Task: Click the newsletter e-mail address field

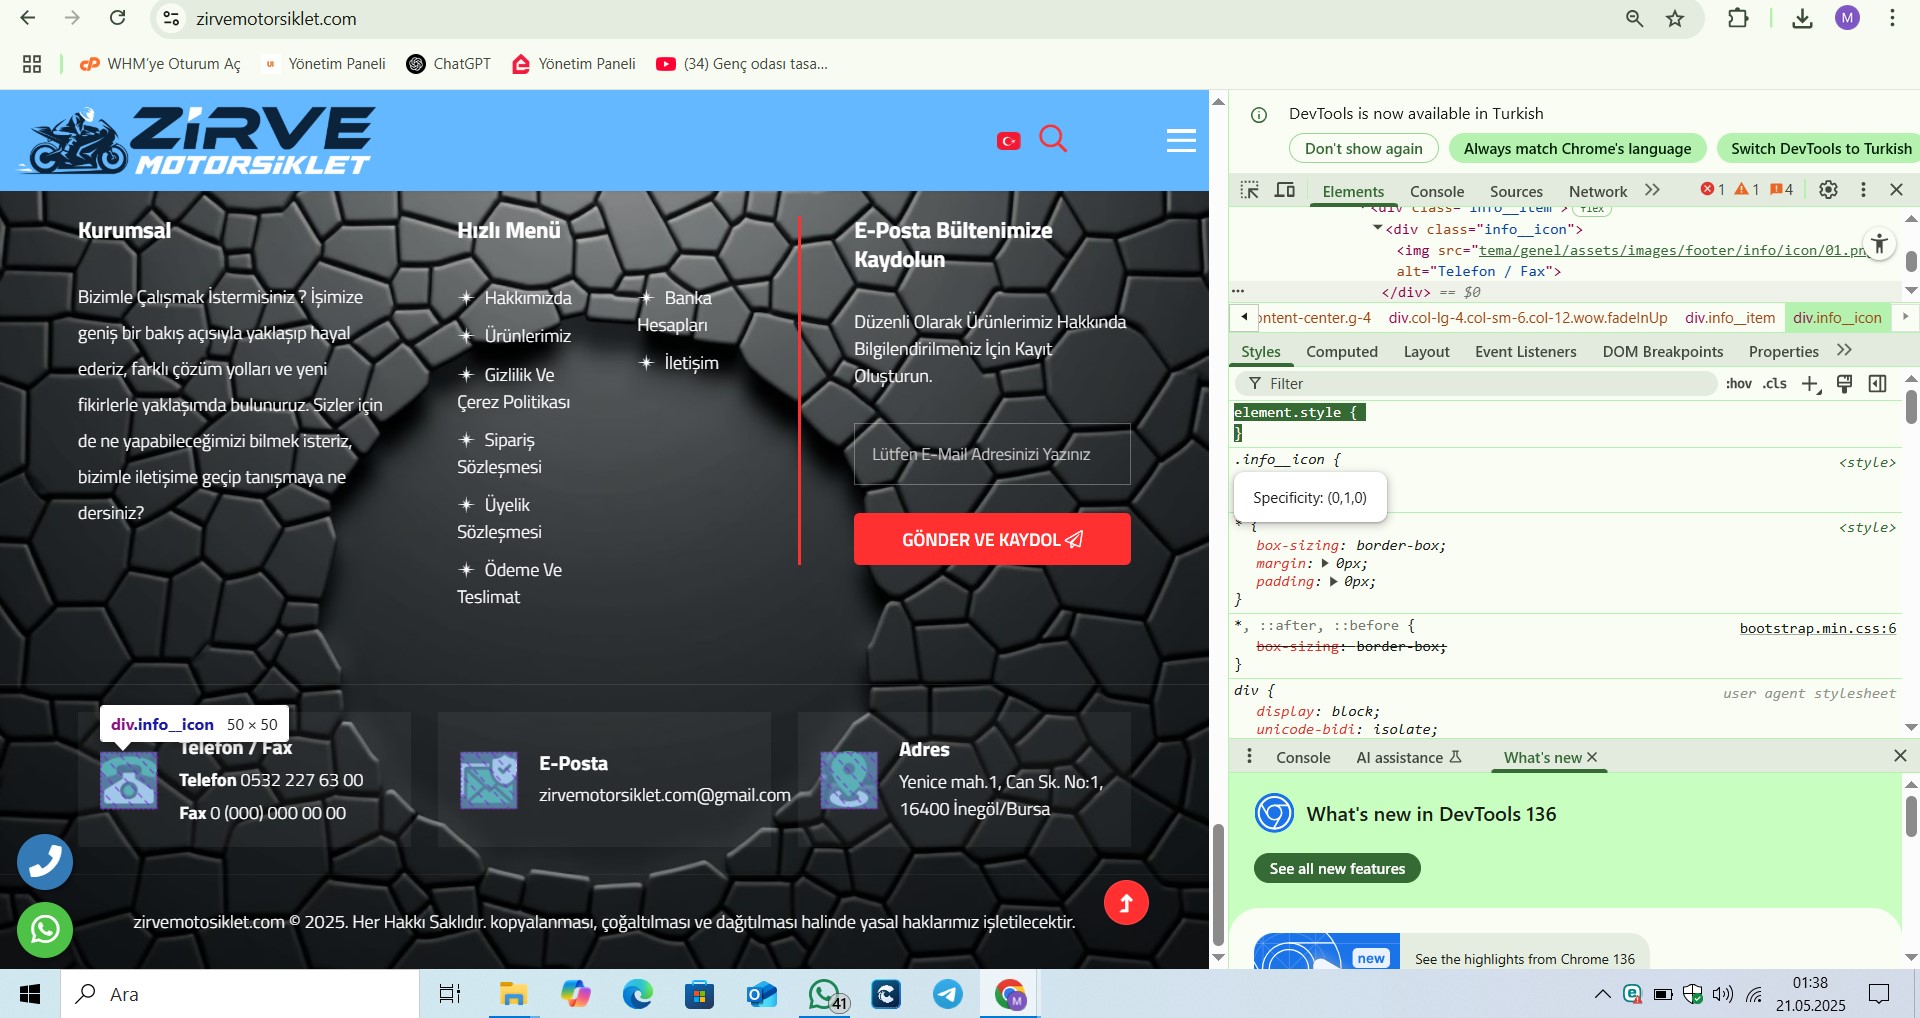Action: [x=992, y=455]
